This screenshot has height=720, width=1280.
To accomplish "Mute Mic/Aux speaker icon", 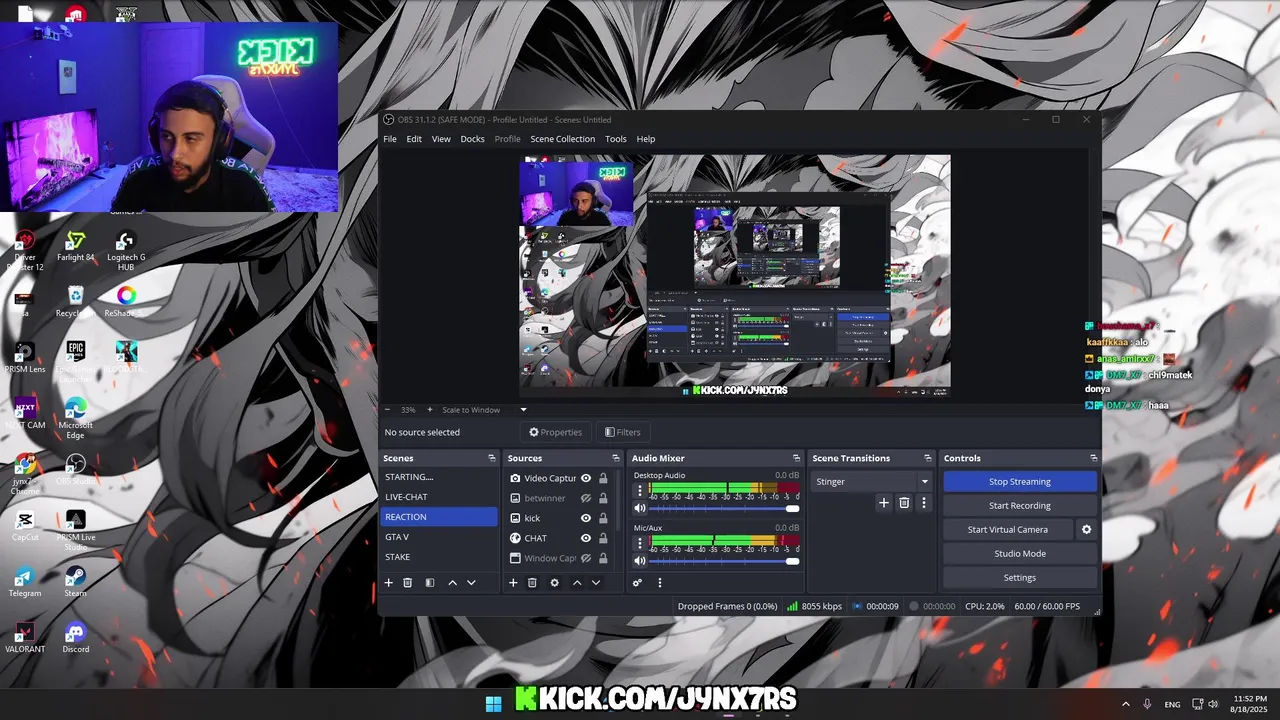I will point(640,561).
